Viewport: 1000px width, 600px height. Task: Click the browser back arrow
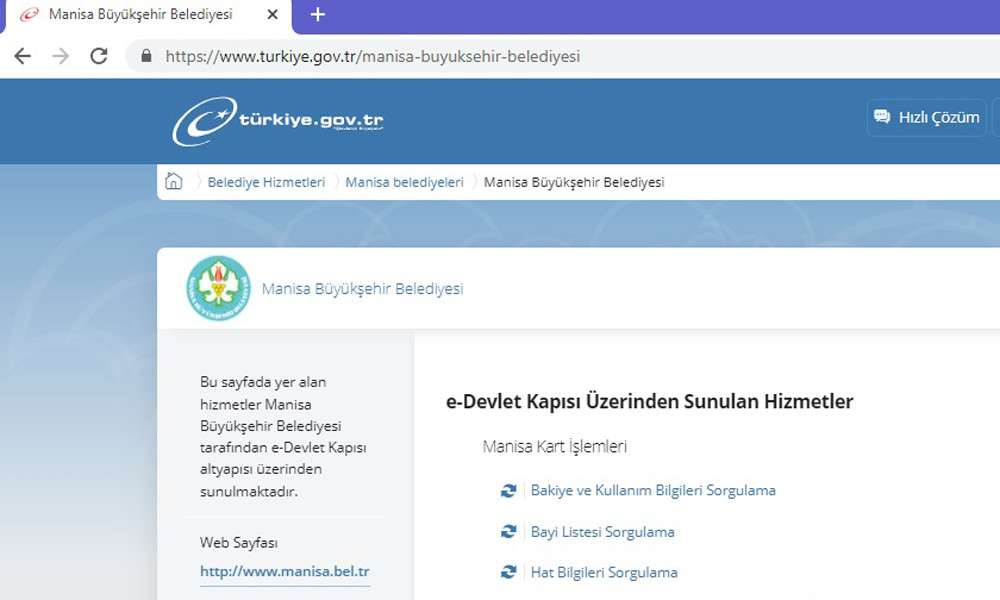click(22, 57)
